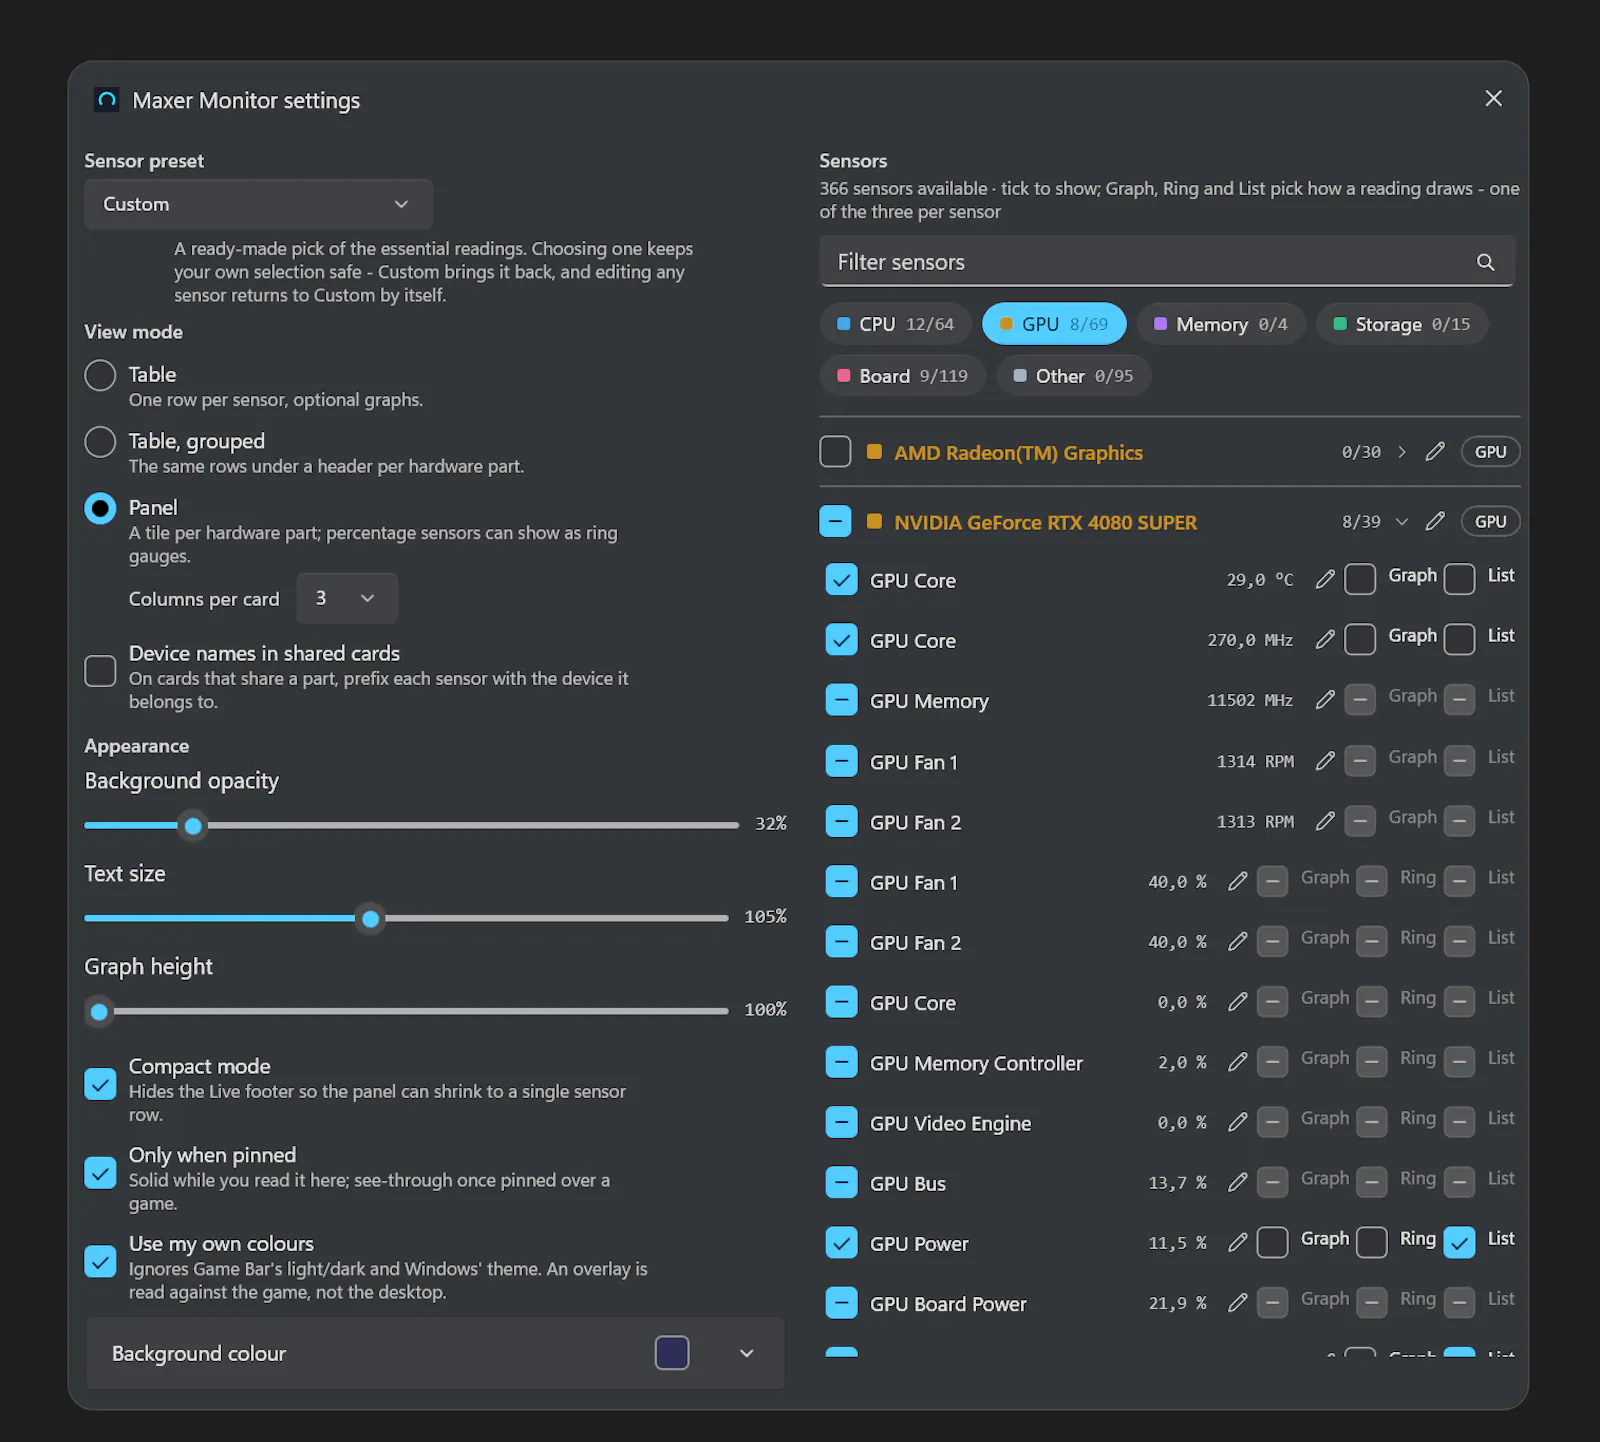Show the Other 0/95 sensor category
1600x1442 pixels.
(1073, 376)
